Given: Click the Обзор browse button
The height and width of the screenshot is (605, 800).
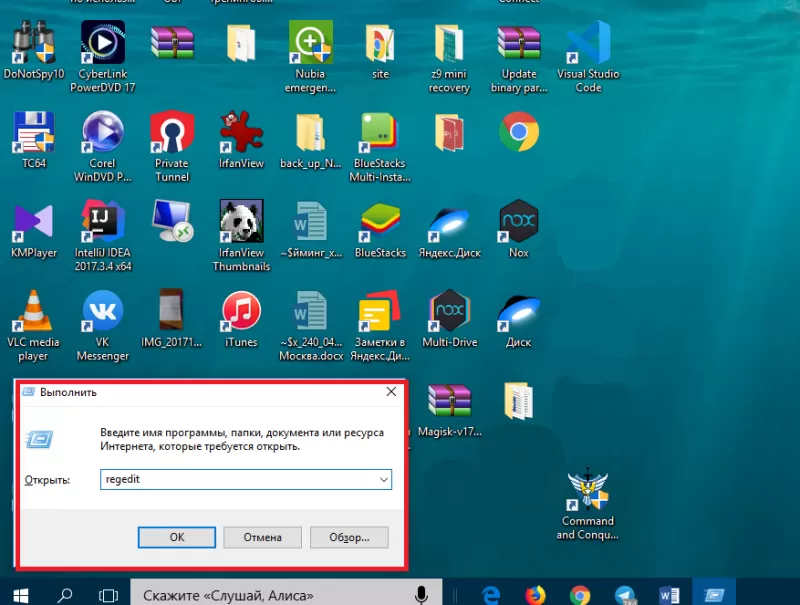Looking at the screenshot, I should [x=347, y=537].
